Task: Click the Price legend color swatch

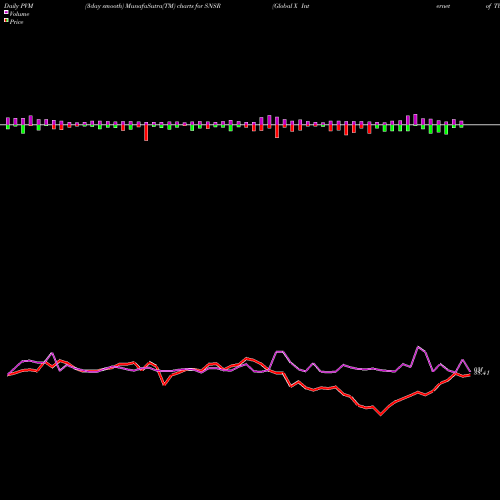Action: 6,21
